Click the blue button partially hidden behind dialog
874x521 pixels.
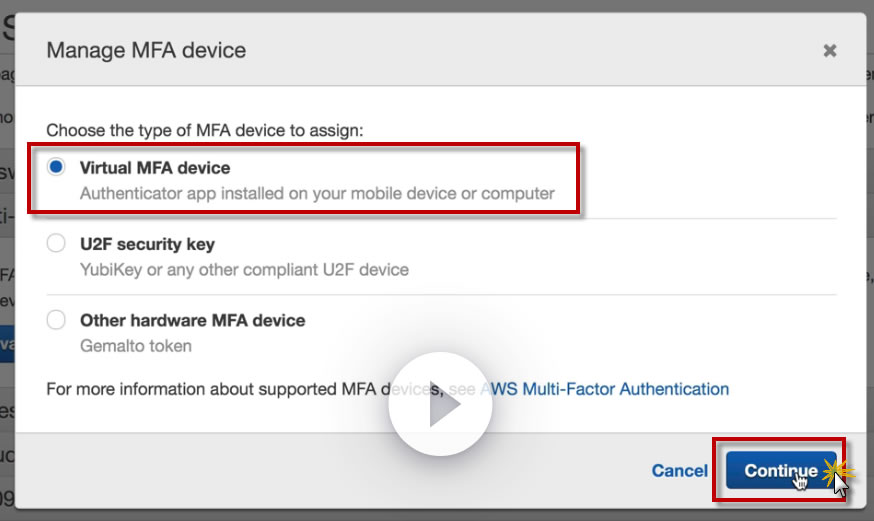tap(7, 346)
